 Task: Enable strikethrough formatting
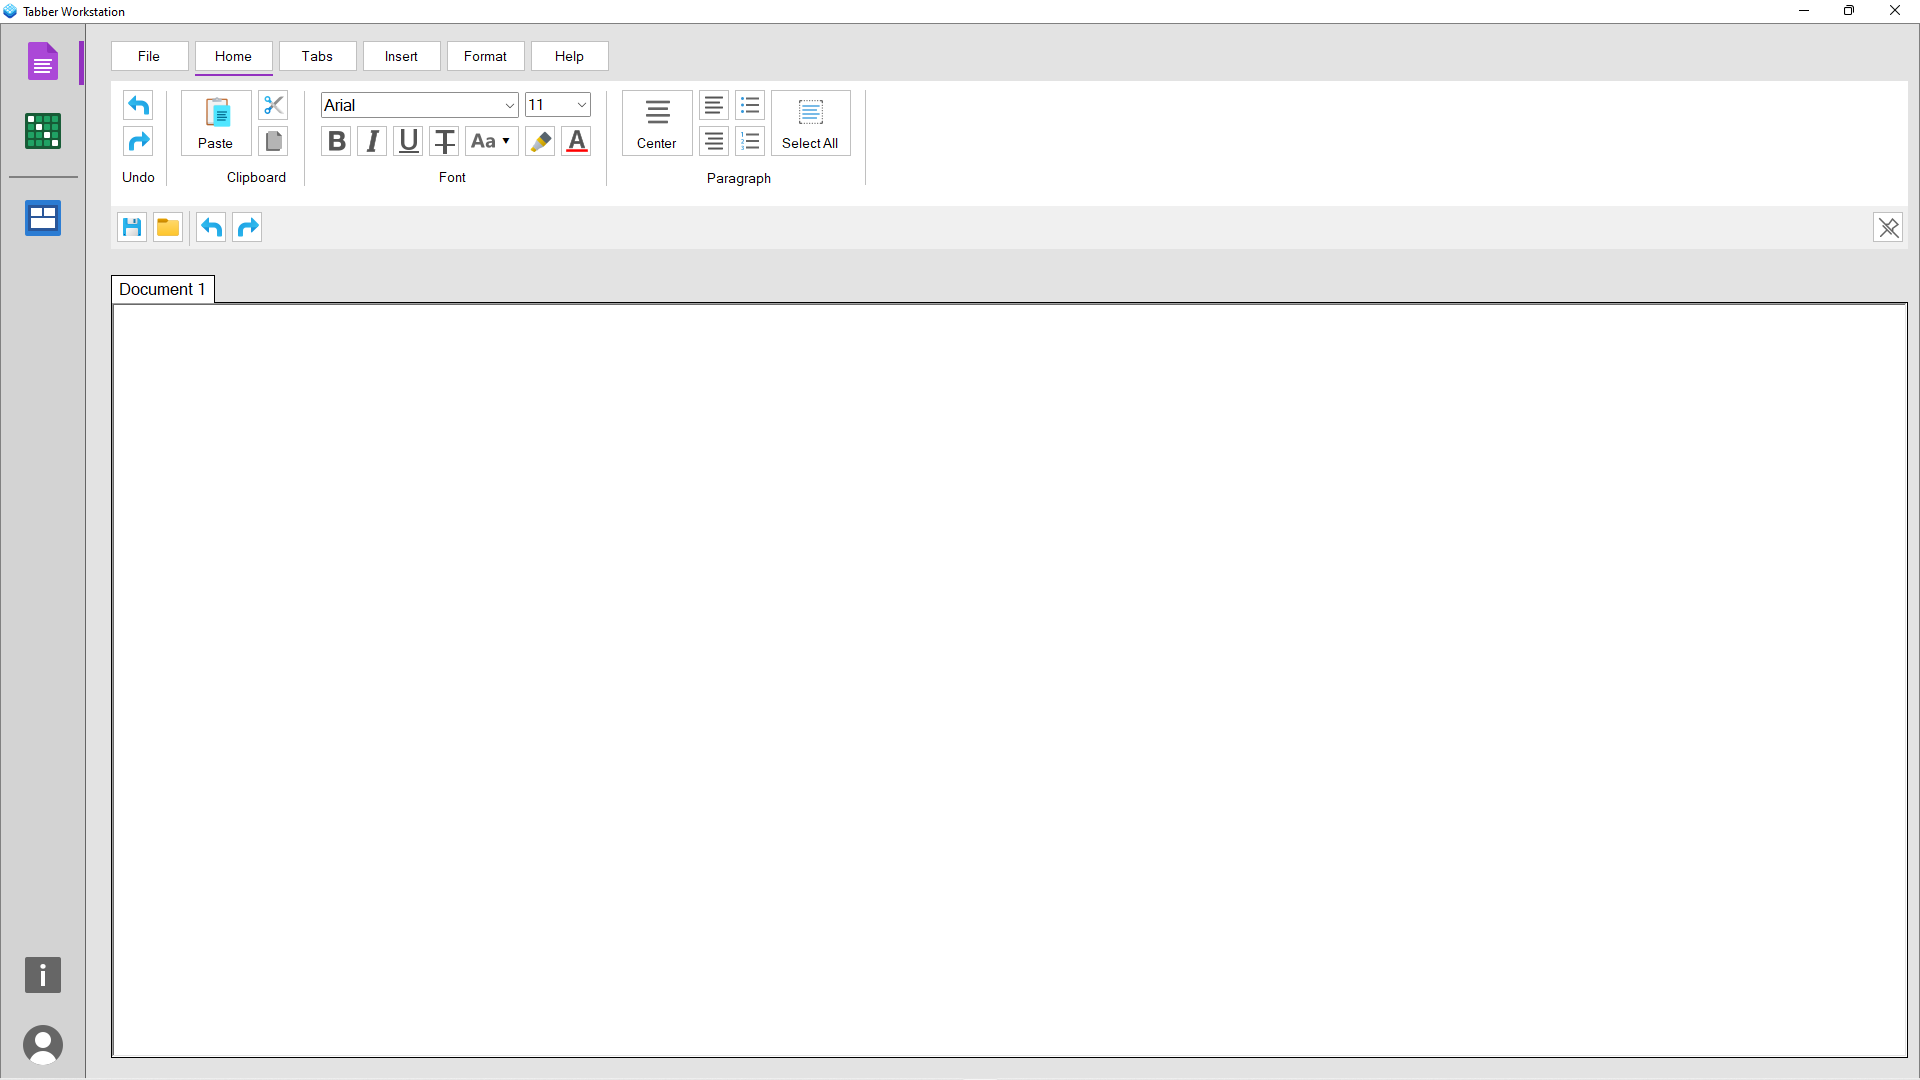point(444,141)
